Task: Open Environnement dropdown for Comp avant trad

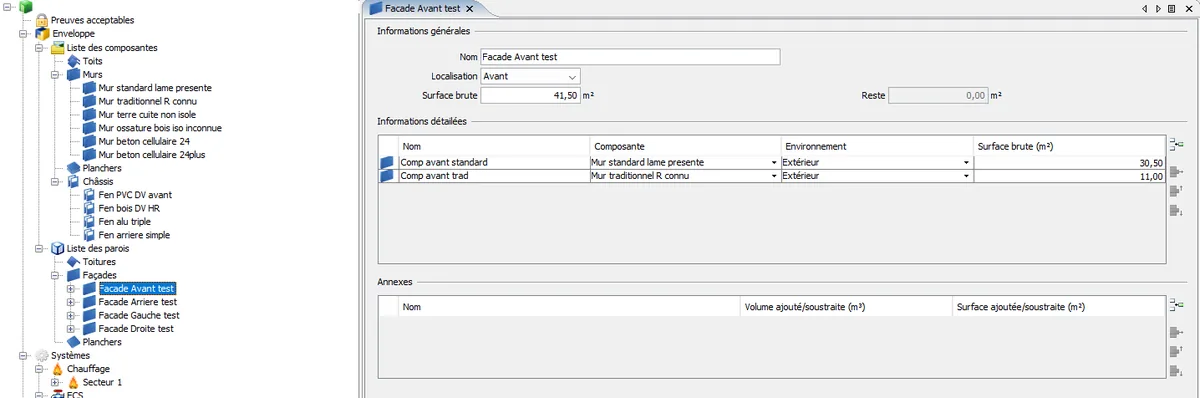Action: coord(966,176)
